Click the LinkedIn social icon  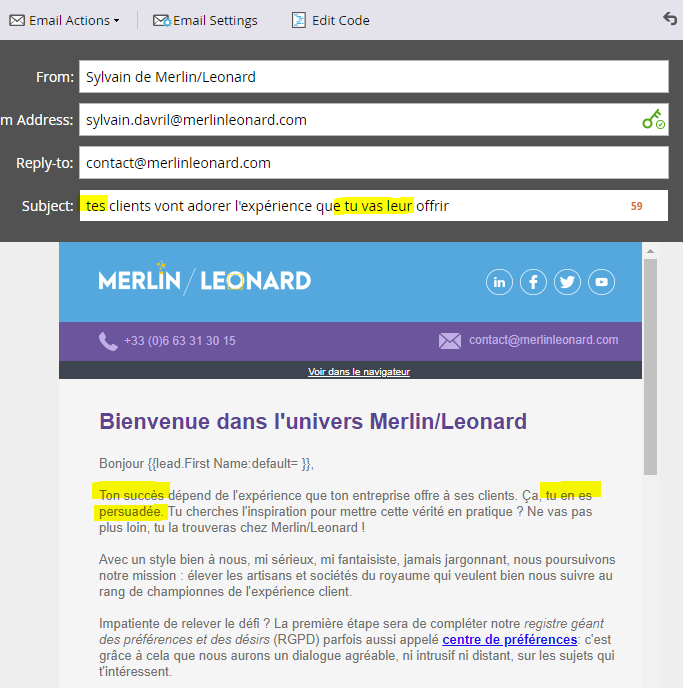tap(499, 282)
